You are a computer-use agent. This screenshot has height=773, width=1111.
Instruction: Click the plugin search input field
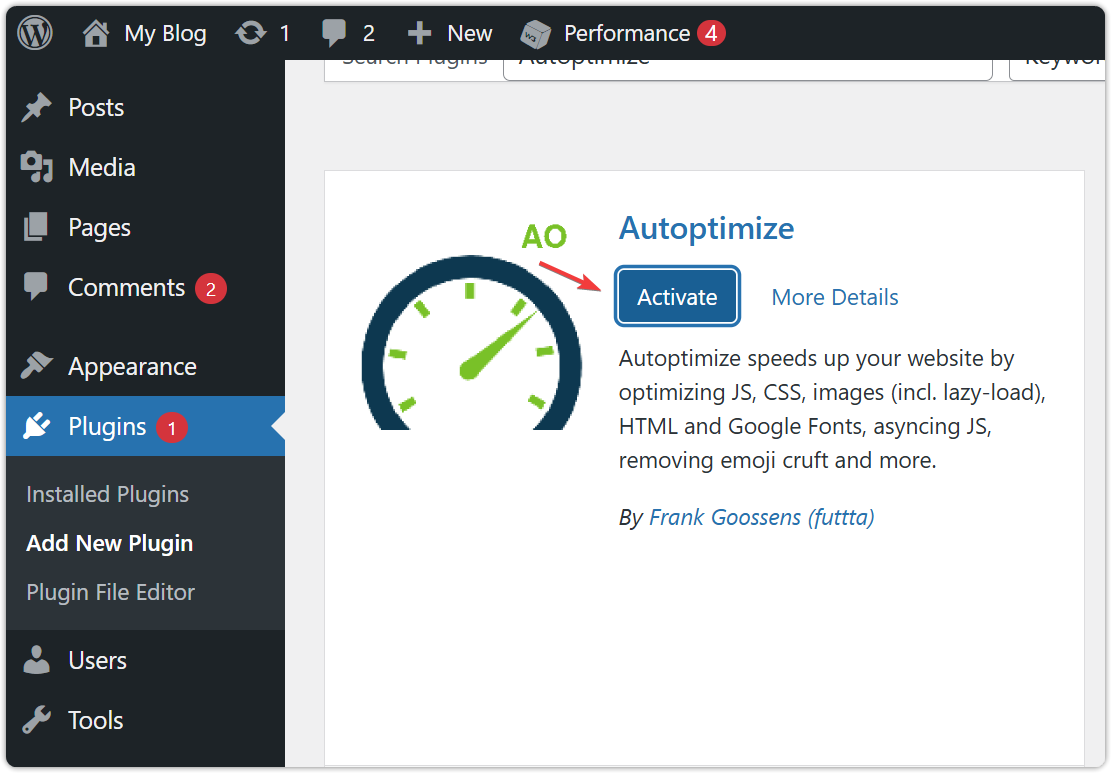[x=748, y=69]
